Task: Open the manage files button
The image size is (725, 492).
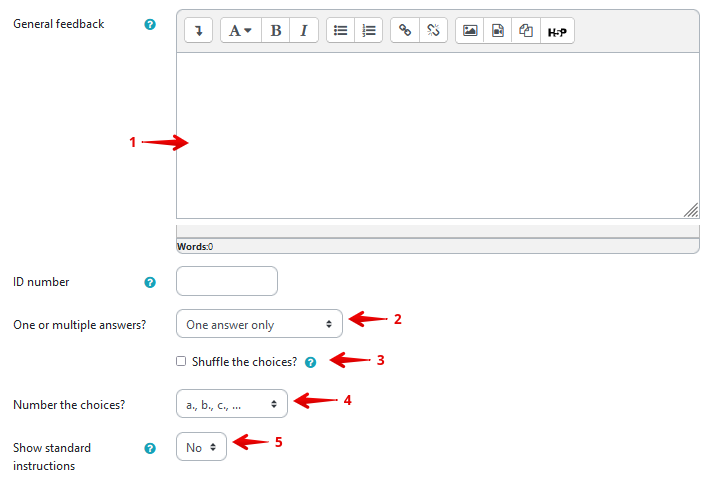Action: click(526, 31)
